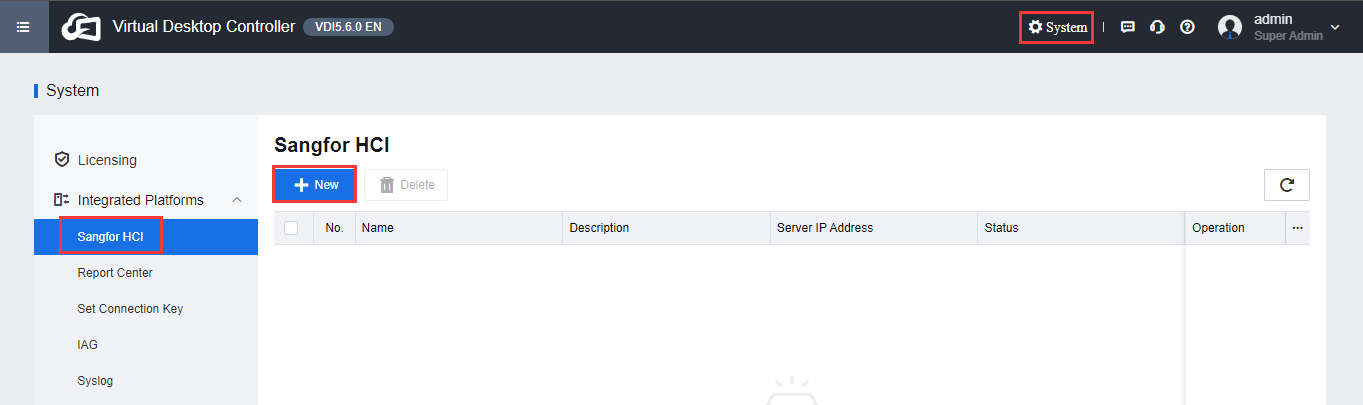Click New to add an HCI platform

click(x=315, y=185)
